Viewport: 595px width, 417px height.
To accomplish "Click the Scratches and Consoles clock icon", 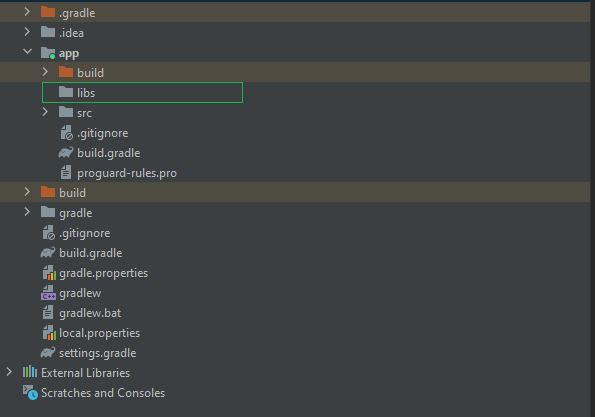I will click(30, 392).
